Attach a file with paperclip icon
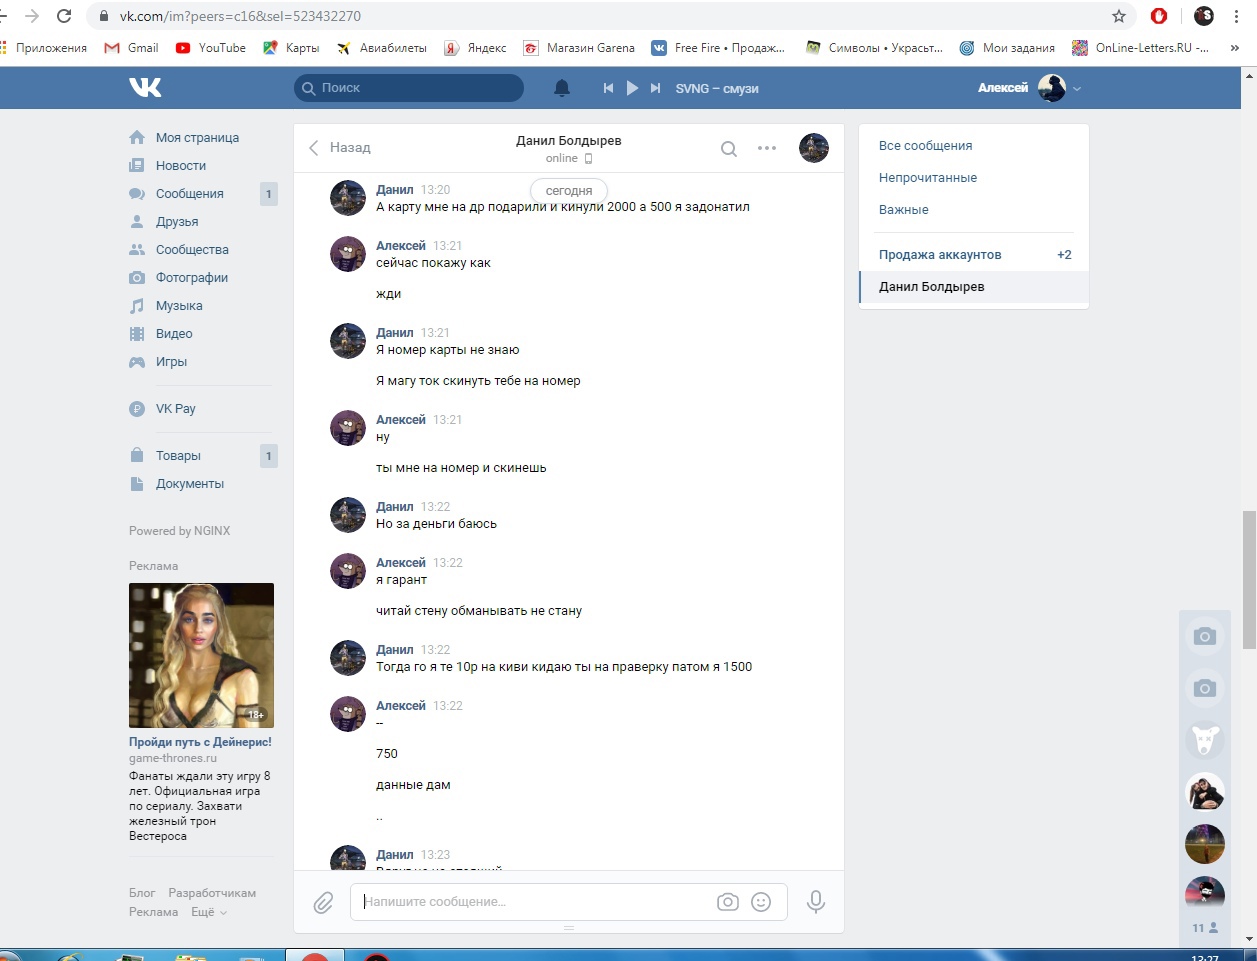1257x961 pixels. coord(323,903)
